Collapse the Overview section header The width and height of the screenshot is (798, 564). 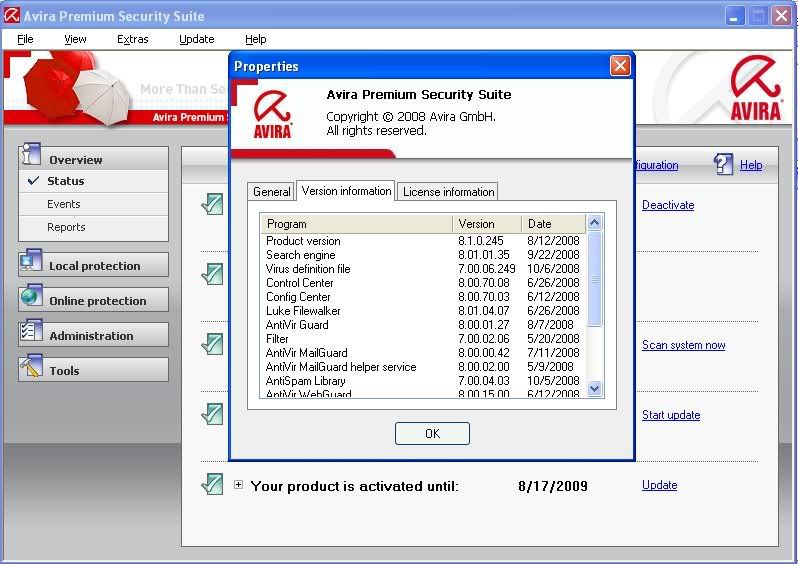coord(94,158)
